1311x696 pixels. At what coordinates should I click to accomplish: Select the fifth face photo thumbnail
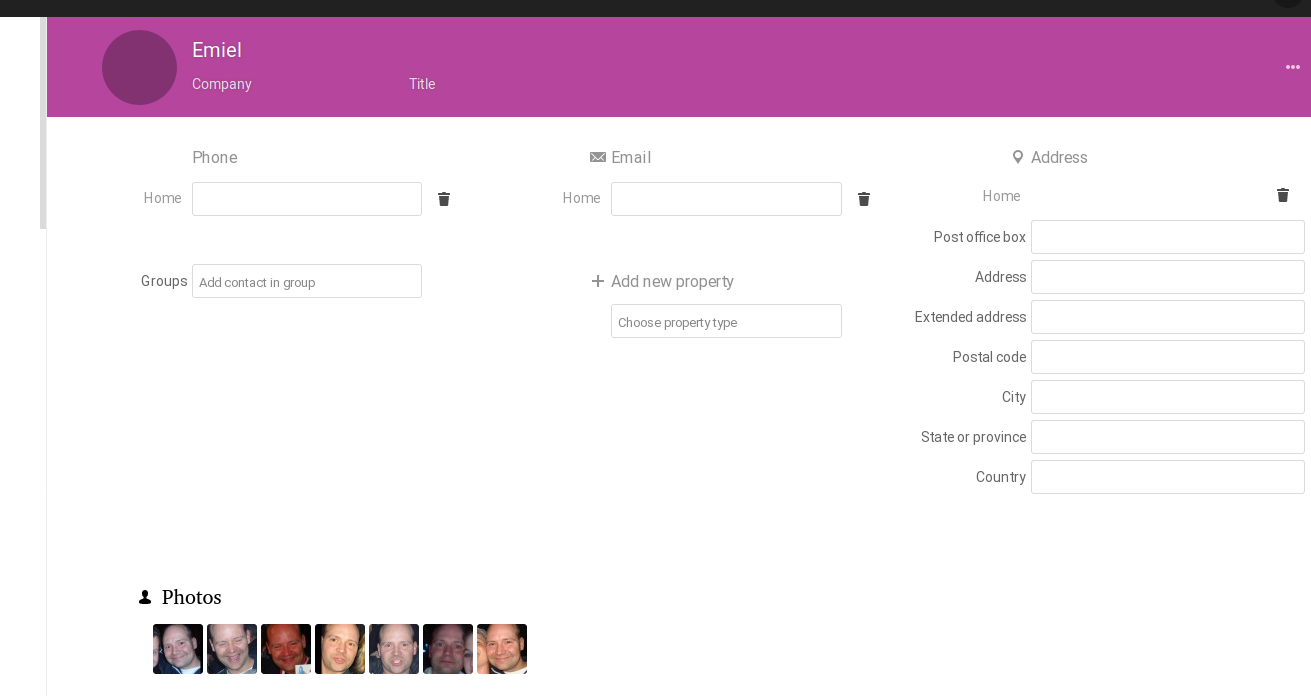pos(394,649)
